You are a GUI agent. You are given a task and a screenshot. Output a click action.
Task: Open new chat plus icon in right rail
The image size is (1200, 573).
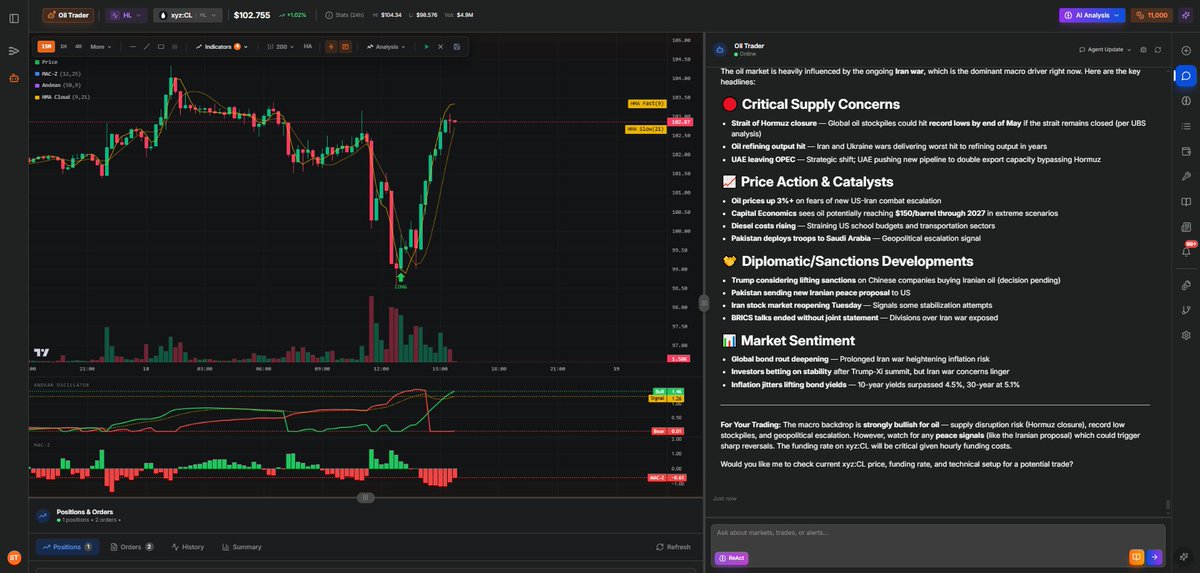(1185, 49)
